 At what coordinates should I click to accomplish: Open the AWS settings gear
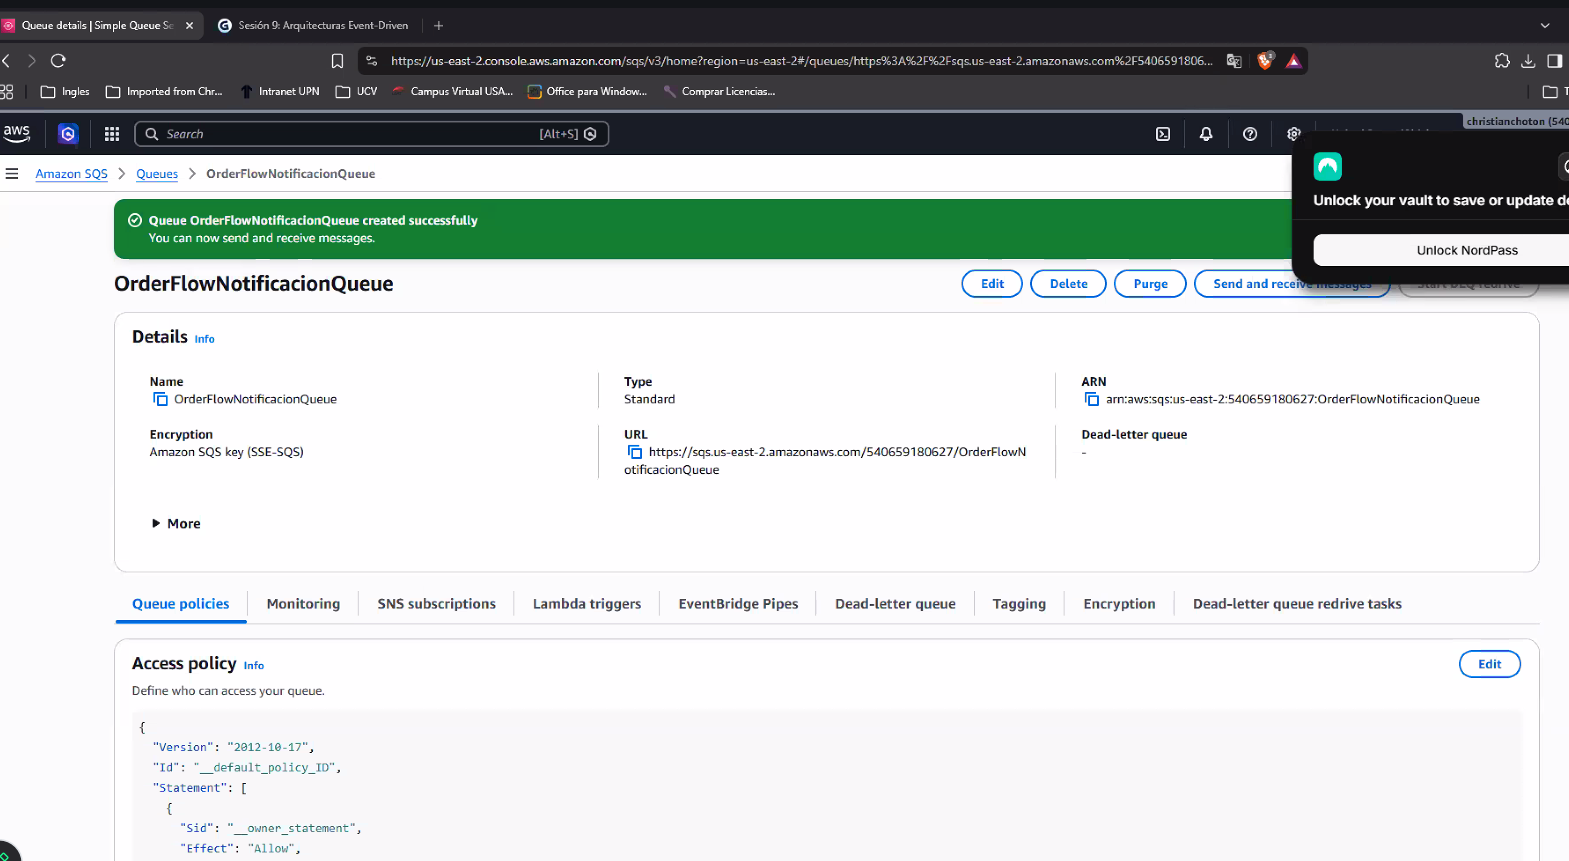pyautogui.click(x=1293, y=134)
